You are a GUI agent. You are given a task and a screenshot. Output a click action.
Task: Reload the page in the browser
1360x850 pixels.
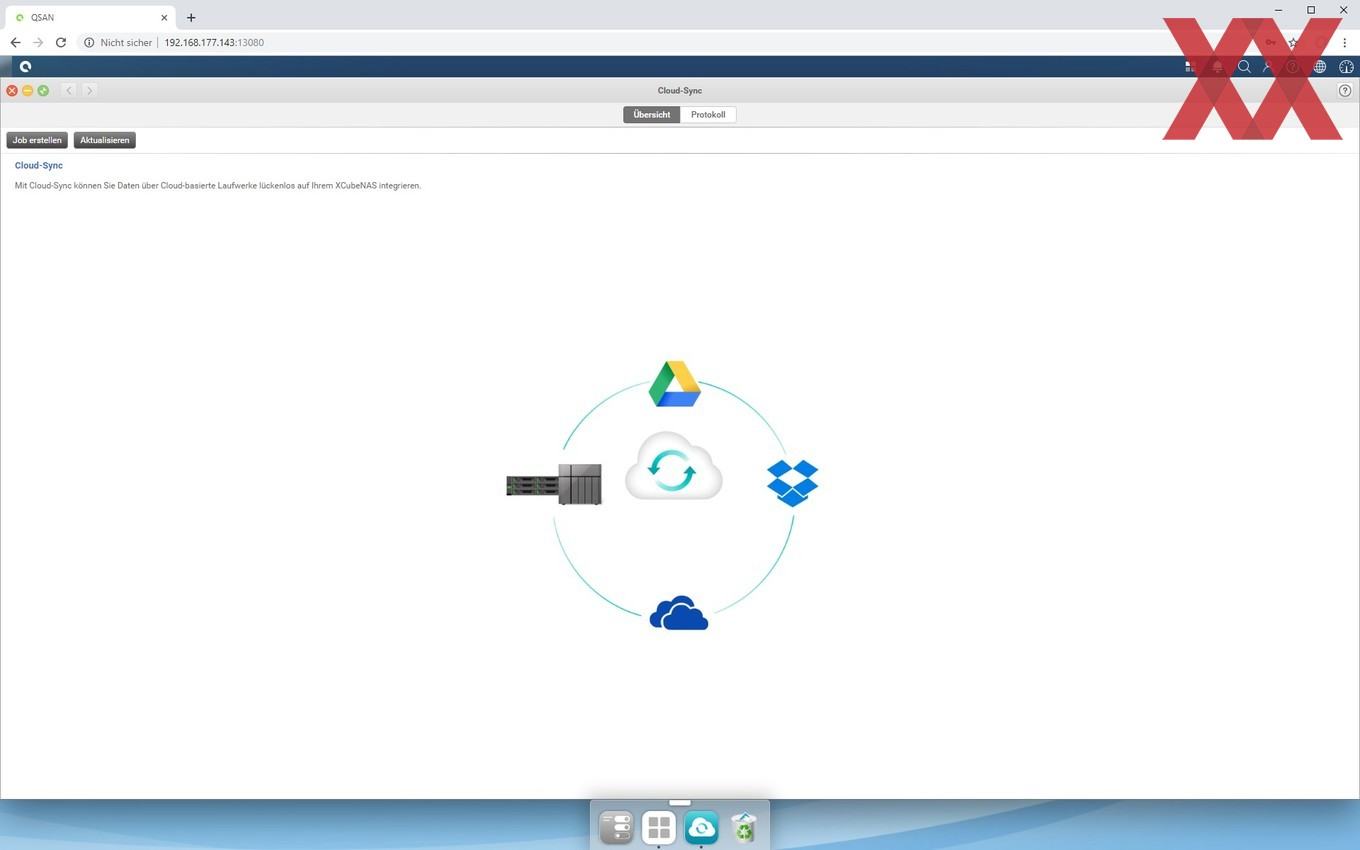click(61, 43)
